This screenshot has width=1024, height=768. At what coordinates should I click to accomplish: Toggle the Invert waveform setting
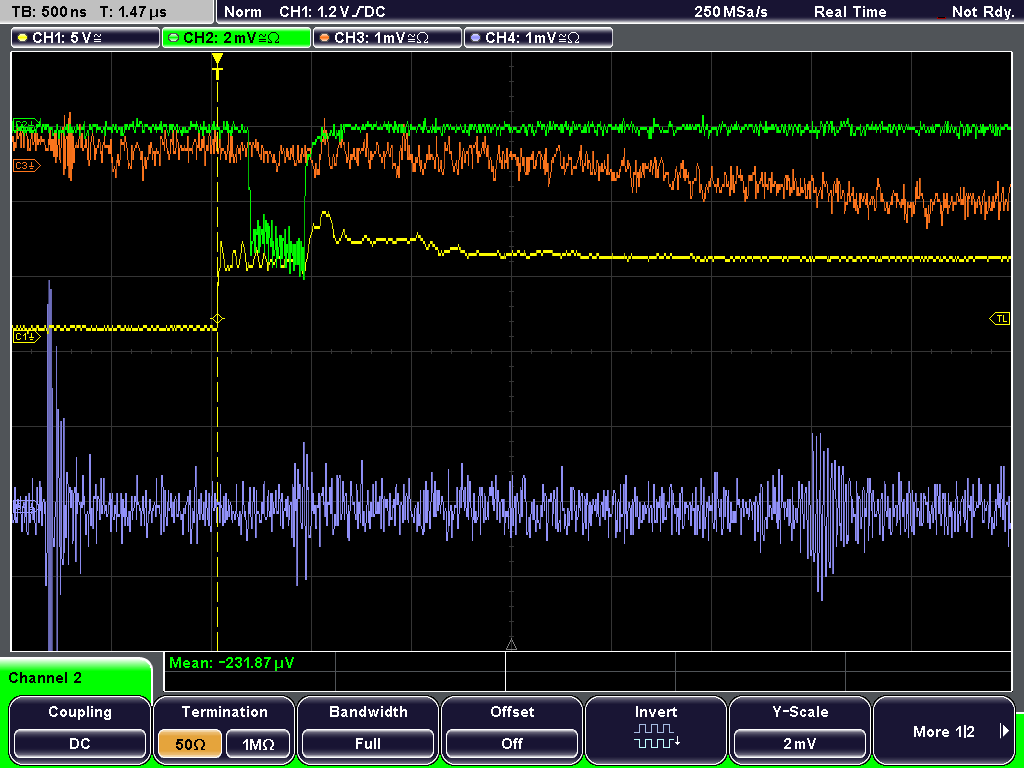tap(656, 729)
